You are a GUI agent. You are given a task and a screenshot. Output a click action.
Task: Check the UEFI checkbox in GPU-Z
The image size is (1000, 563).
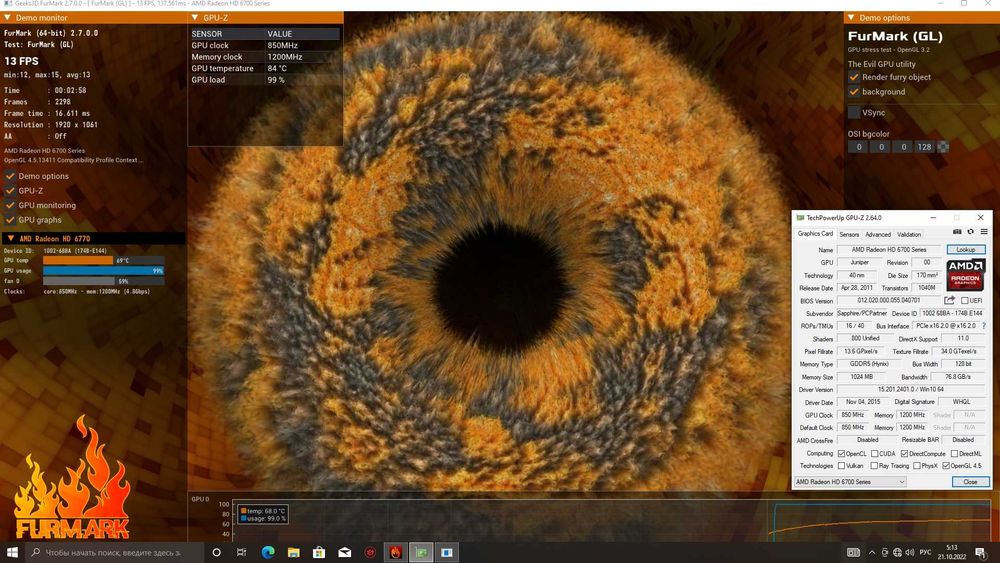[x=965, y=300]
